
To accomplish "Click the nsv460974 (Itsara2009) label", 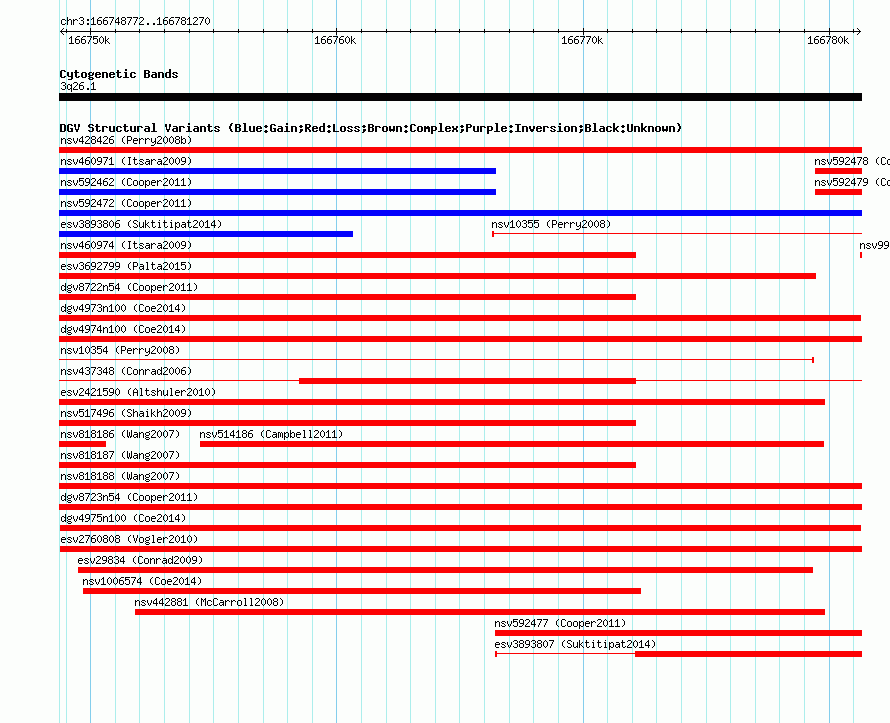I will pyautogui.click(x=126, y=245).
